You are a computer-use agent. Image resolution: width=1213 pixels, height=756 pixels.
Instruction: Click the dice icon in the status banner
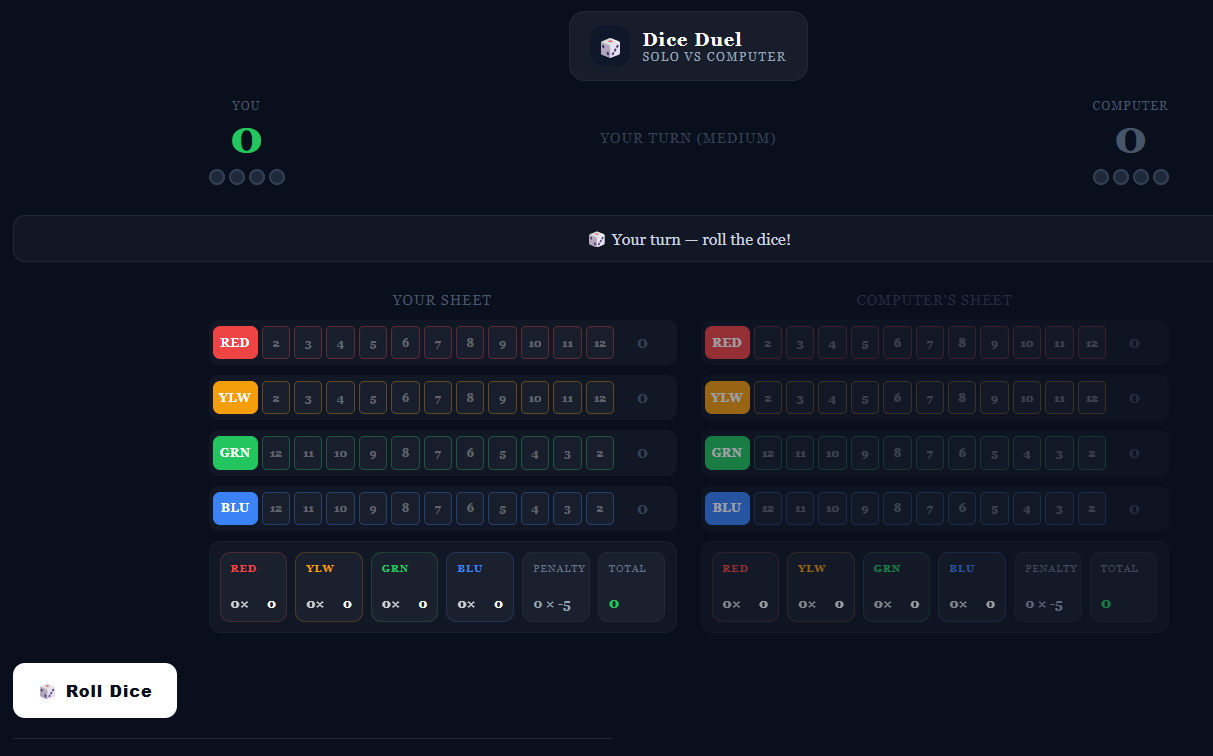pos(597,240)
